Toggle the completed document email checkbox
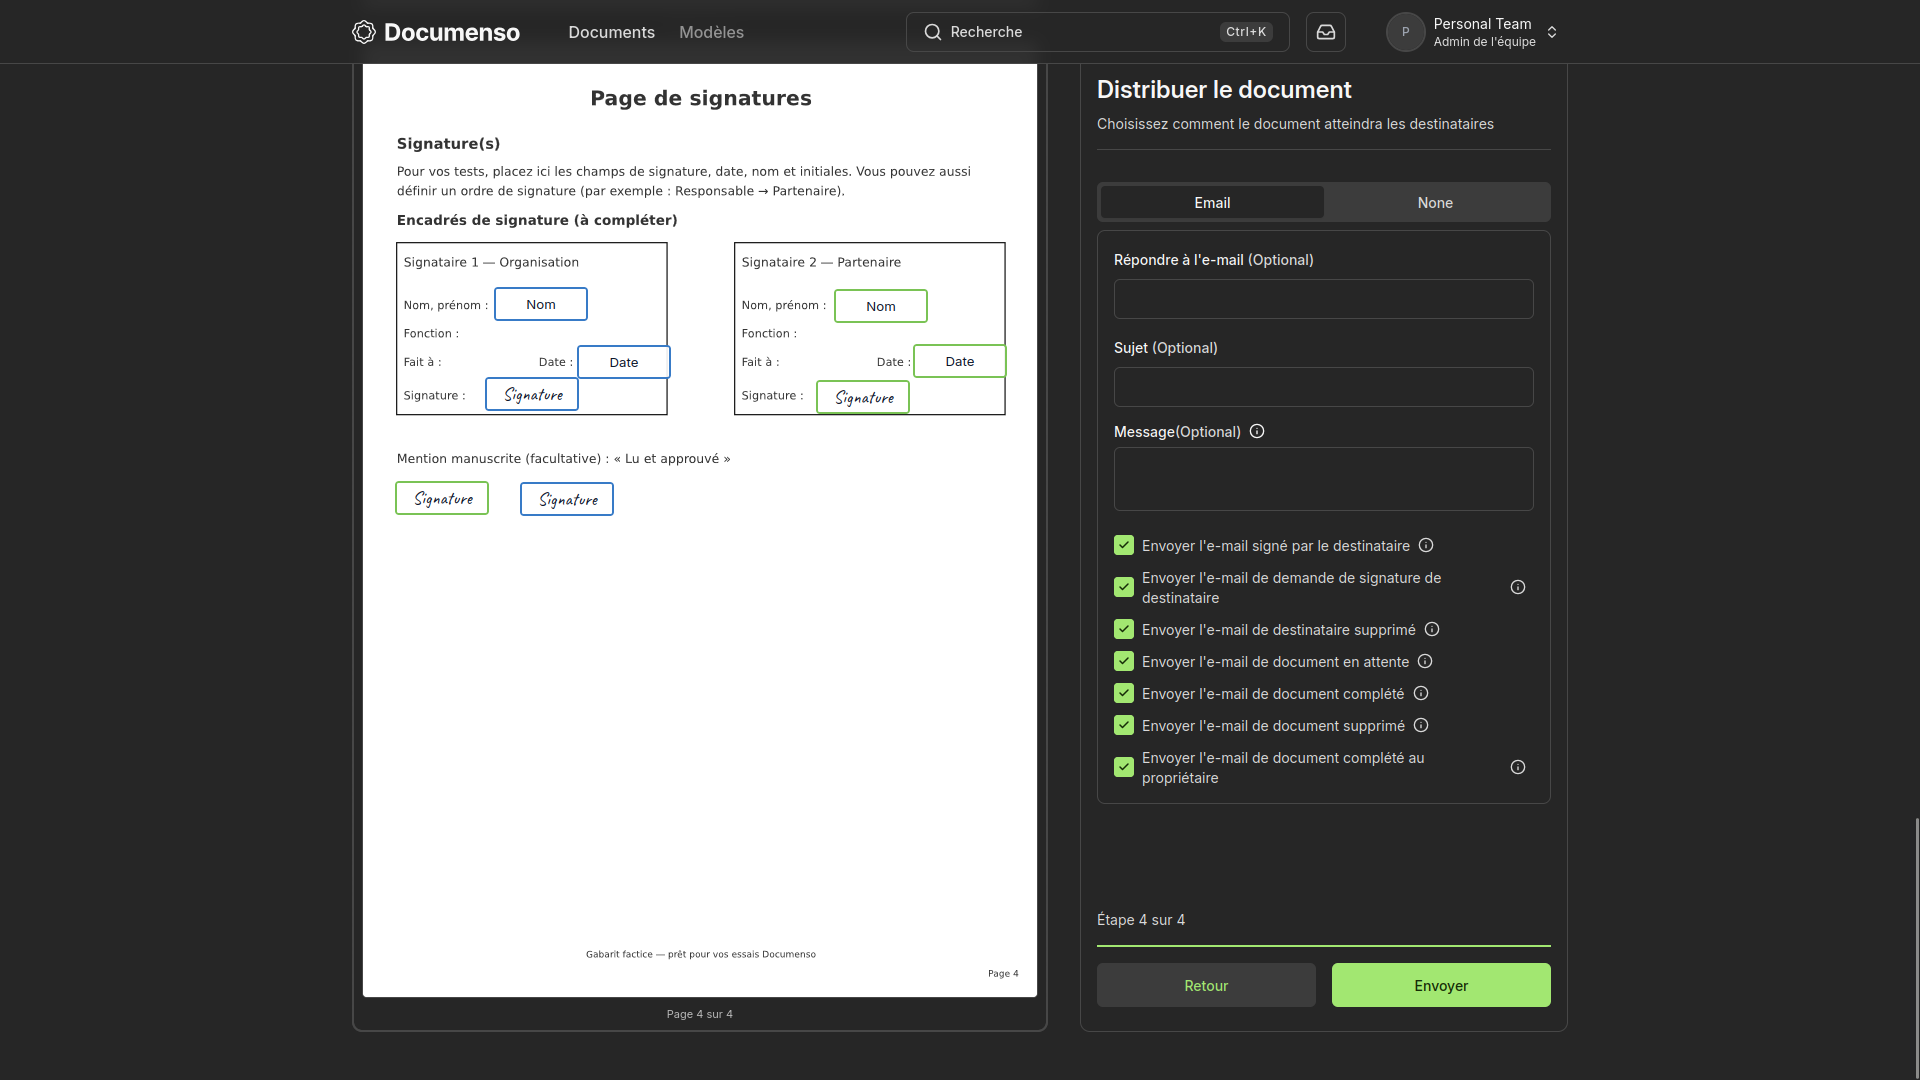This screenshot has width=1920, height=1080. 1124,693
